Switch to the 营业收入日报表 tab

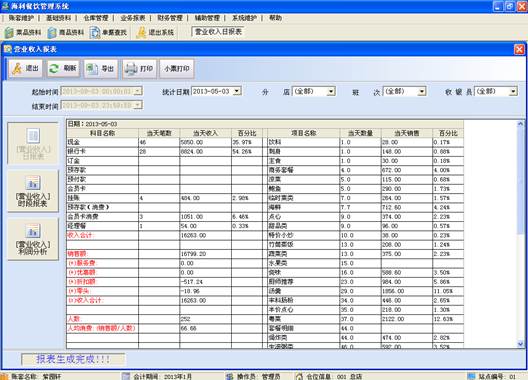point(218,32)
